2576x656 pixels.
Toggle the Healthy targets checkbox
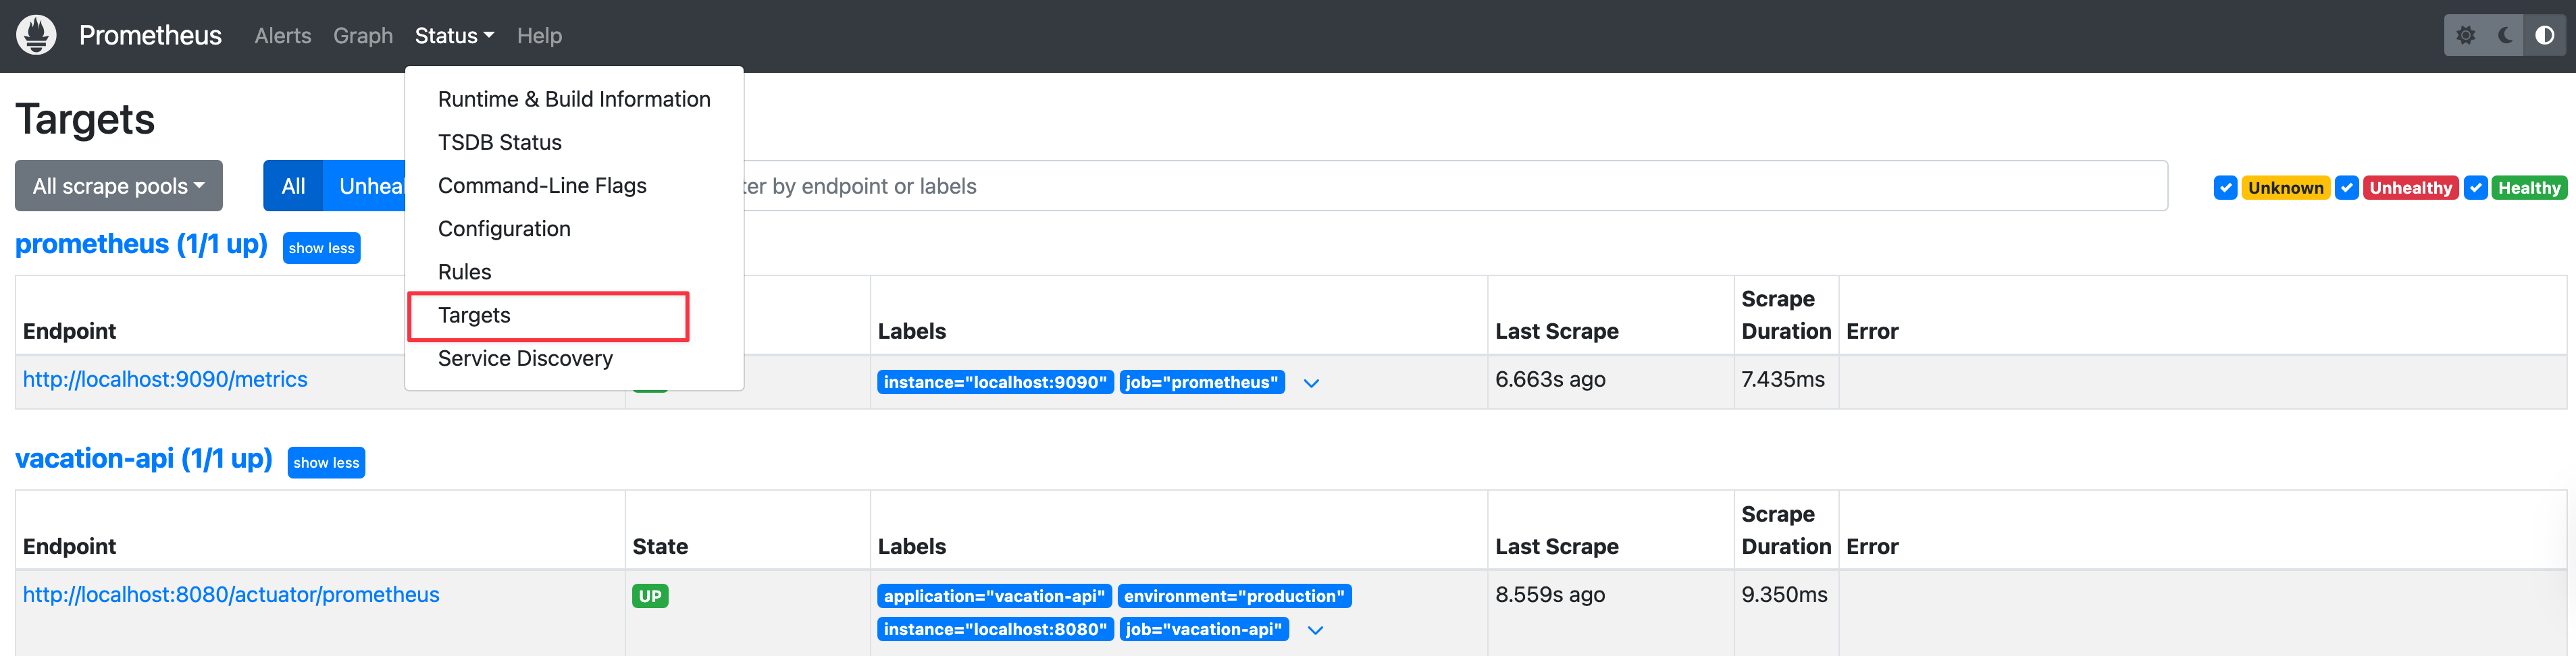click(x=2475, y=188)
